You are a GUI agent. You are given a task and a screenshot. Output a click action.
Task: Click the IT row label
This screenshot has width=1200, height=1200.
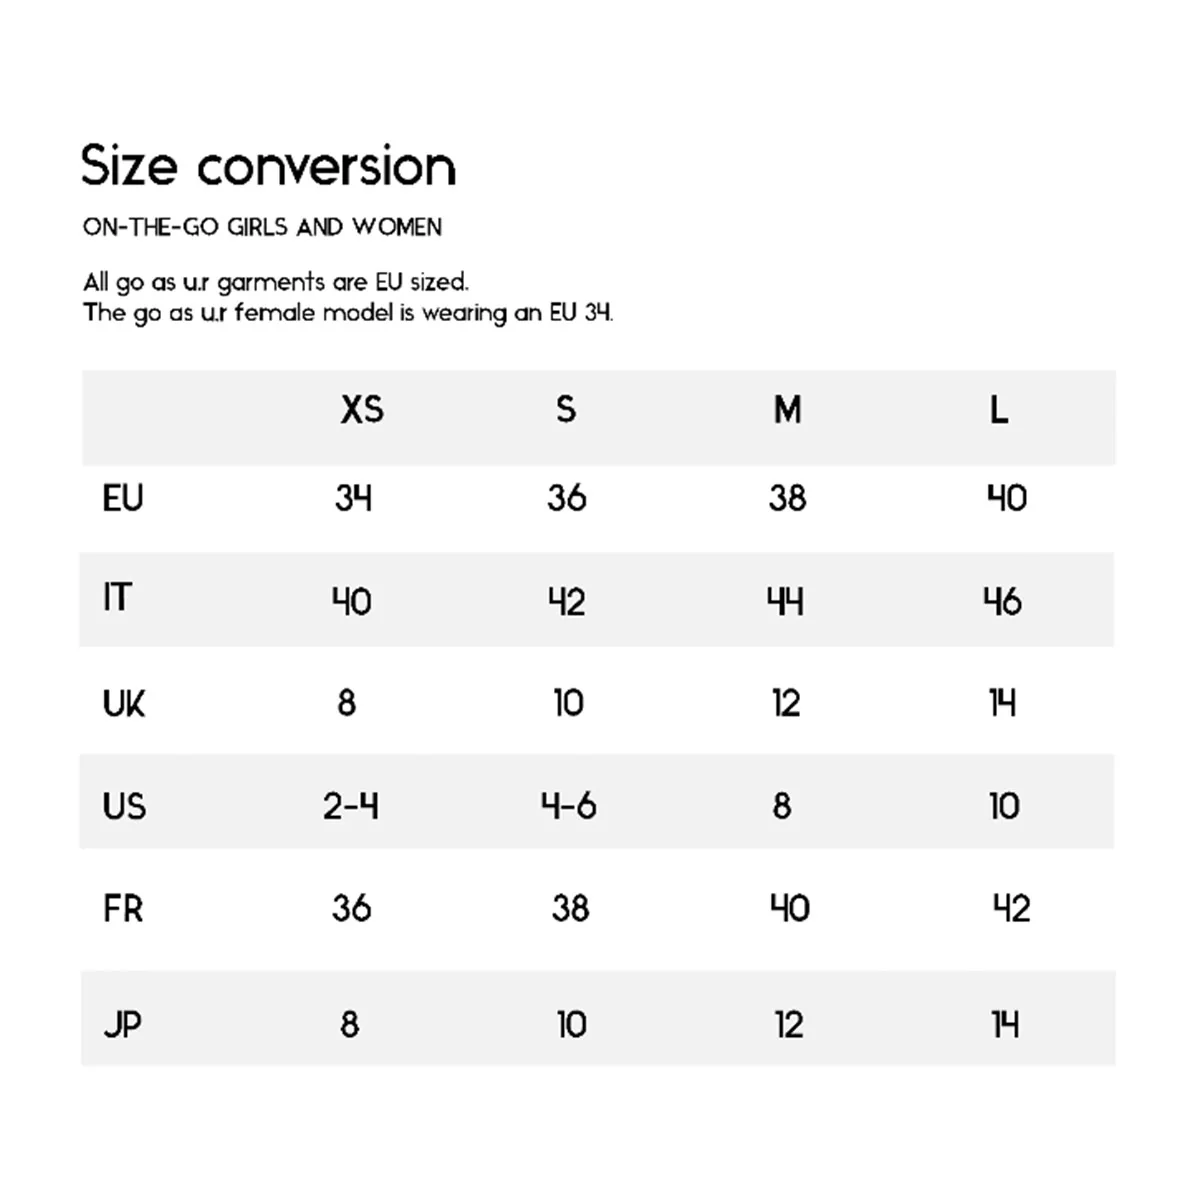[116, 598]
